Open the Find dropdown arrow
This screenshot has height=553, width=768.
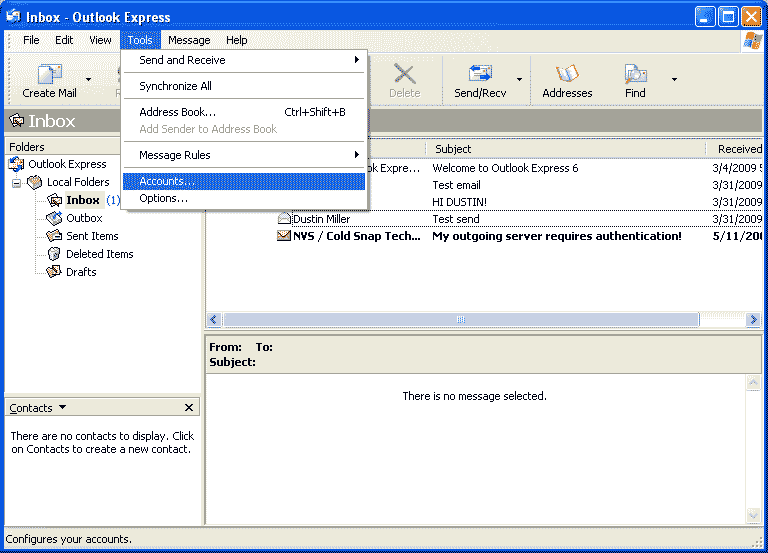pos(674,79)
